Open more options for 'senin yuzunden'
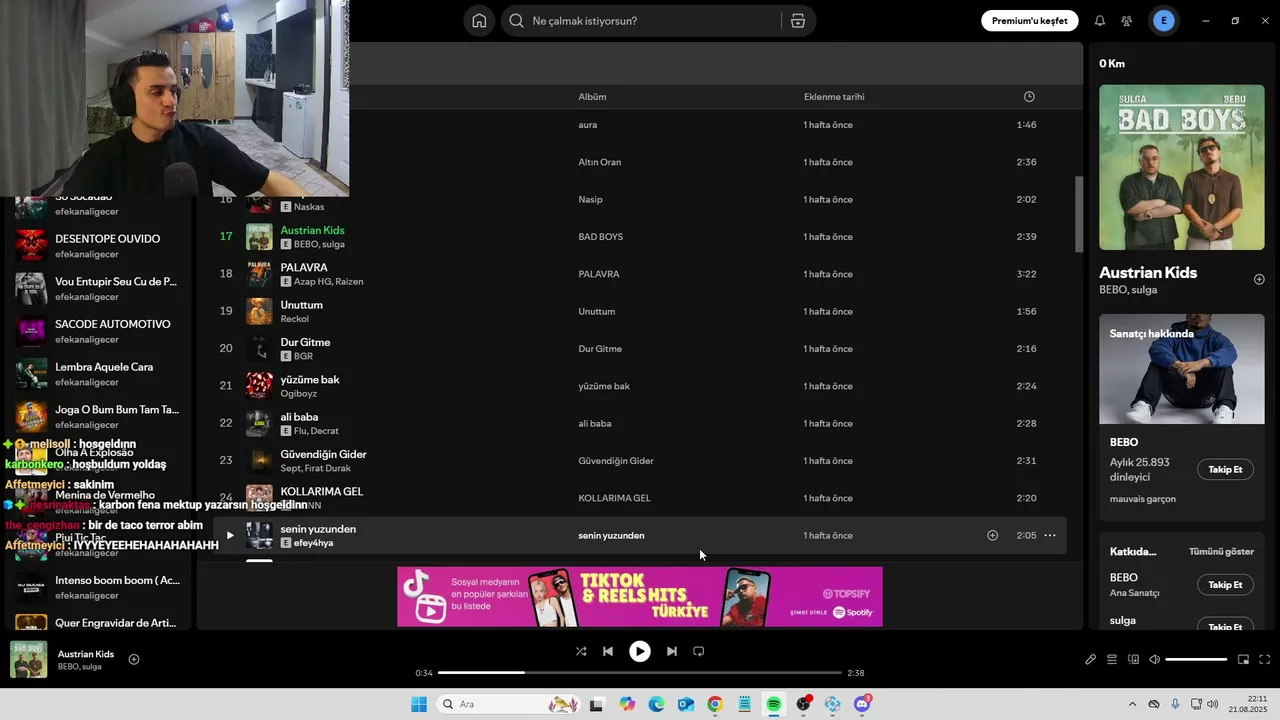 (1049, 536)
